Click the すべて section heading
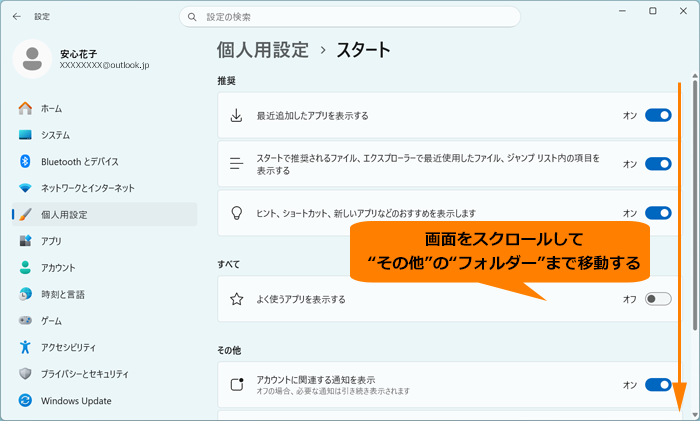The width and height of the screenshot is (700, 421). 229,264
